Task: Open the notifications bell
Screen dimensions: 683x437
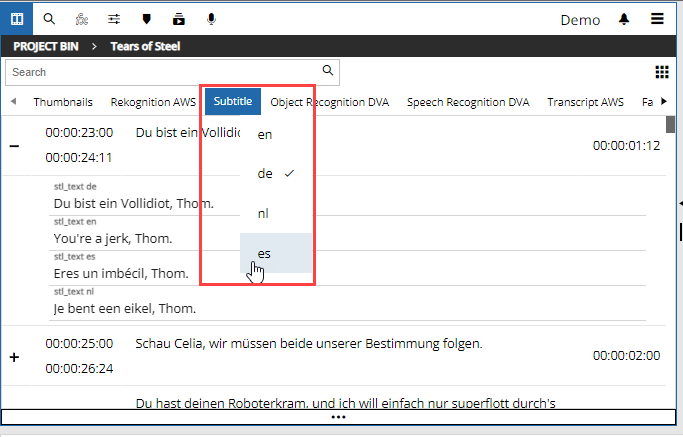Action: click(x=624, y=19)
